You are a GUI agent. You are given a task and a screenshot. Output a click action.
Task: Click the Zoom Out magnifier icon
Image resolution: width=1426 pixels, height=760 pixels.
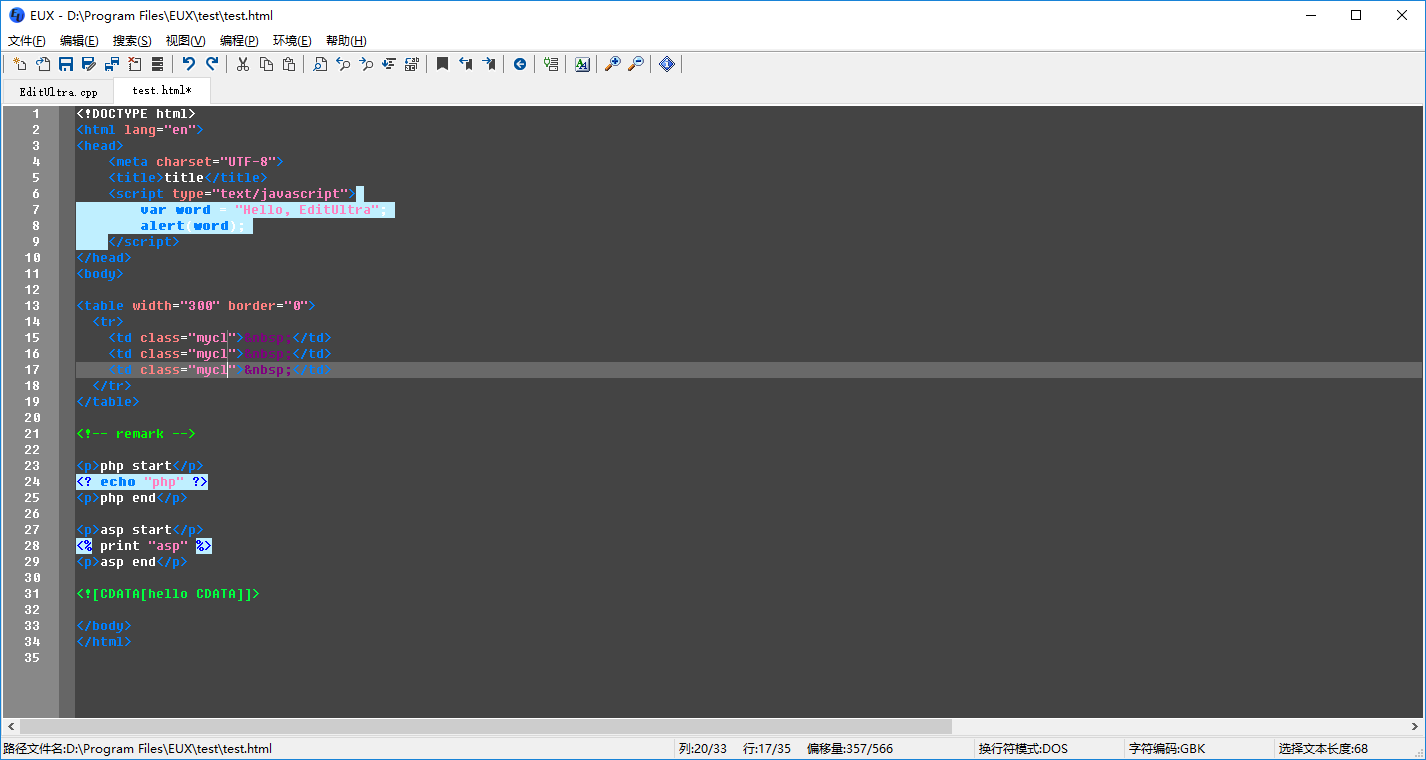(x=636, y=64)
